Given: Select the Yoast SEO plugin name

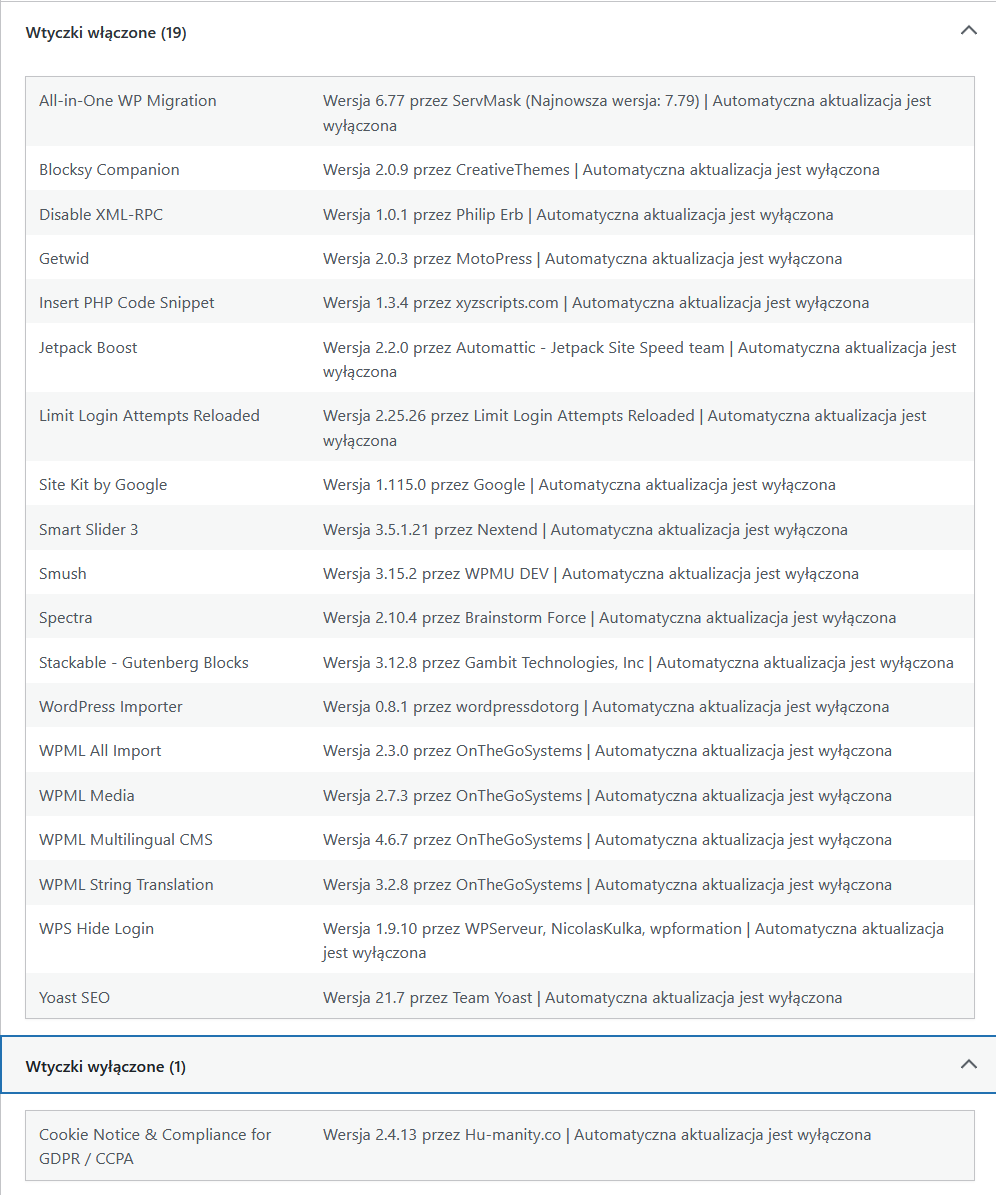Looking at the screenshot, I should (74, 998).
